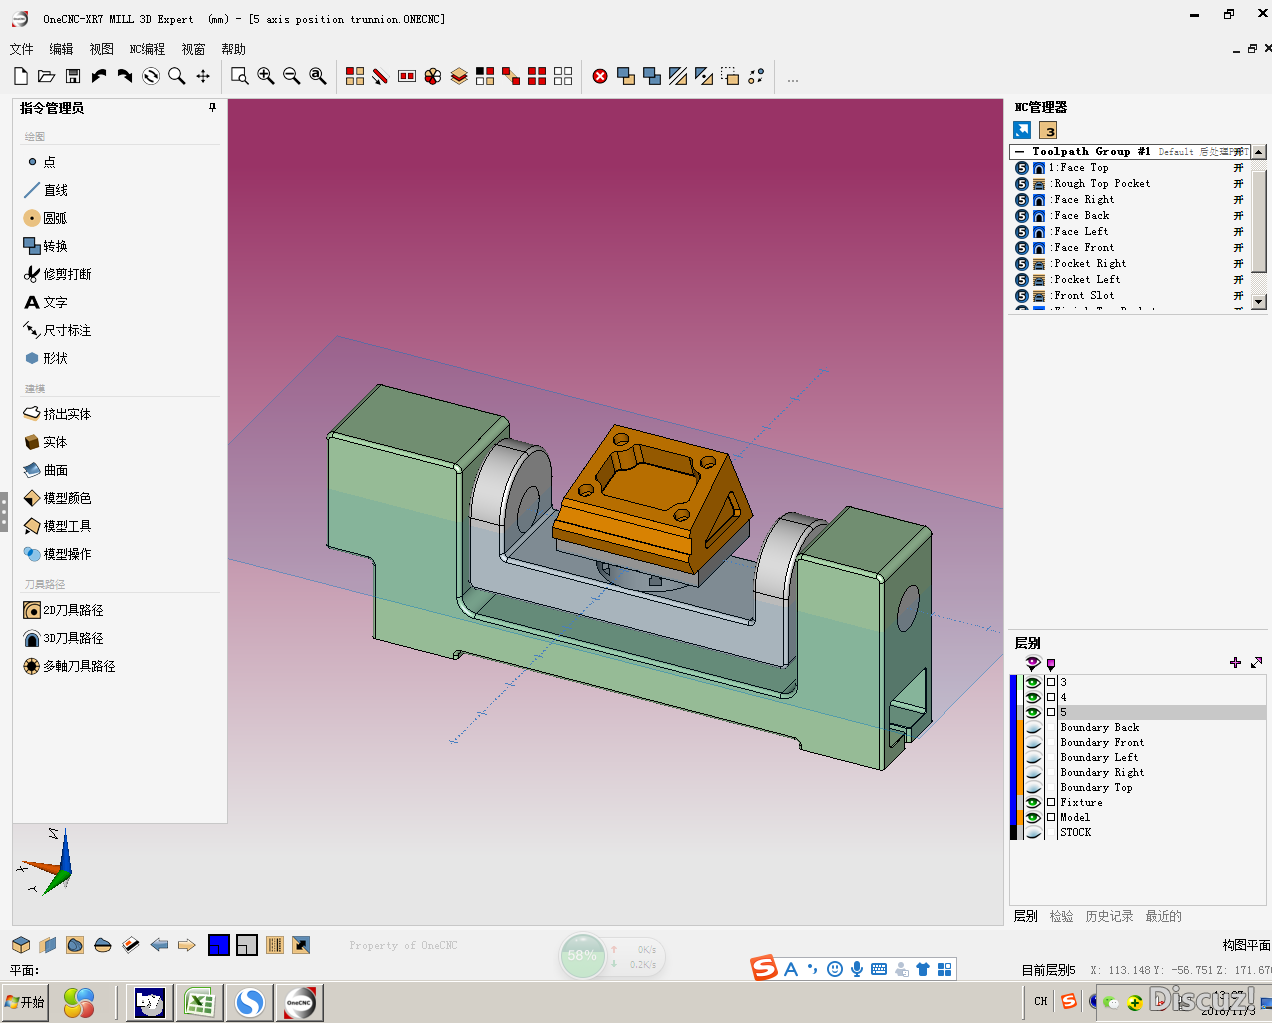
Task: Click the Zoom in magnifier
Action: pos(266,76)
